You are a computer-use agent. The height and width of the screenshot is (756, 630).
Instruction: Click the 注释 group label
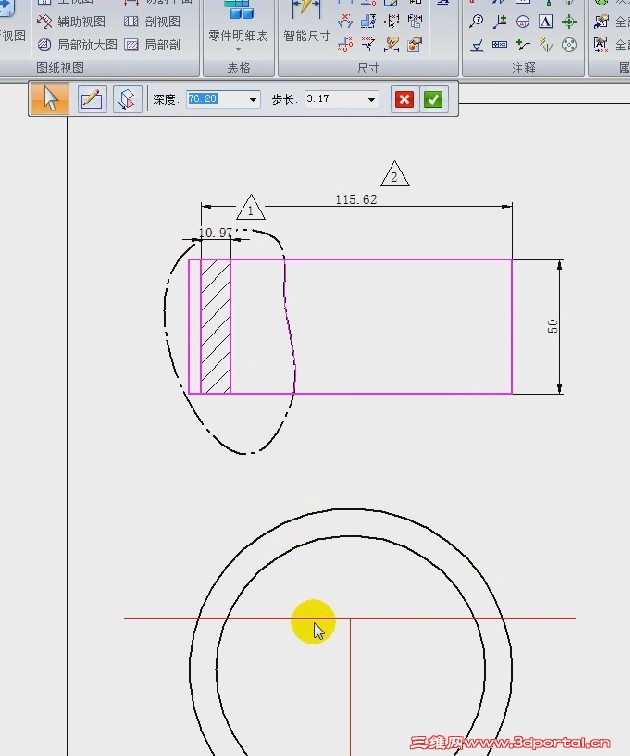(x=524, y=68)
